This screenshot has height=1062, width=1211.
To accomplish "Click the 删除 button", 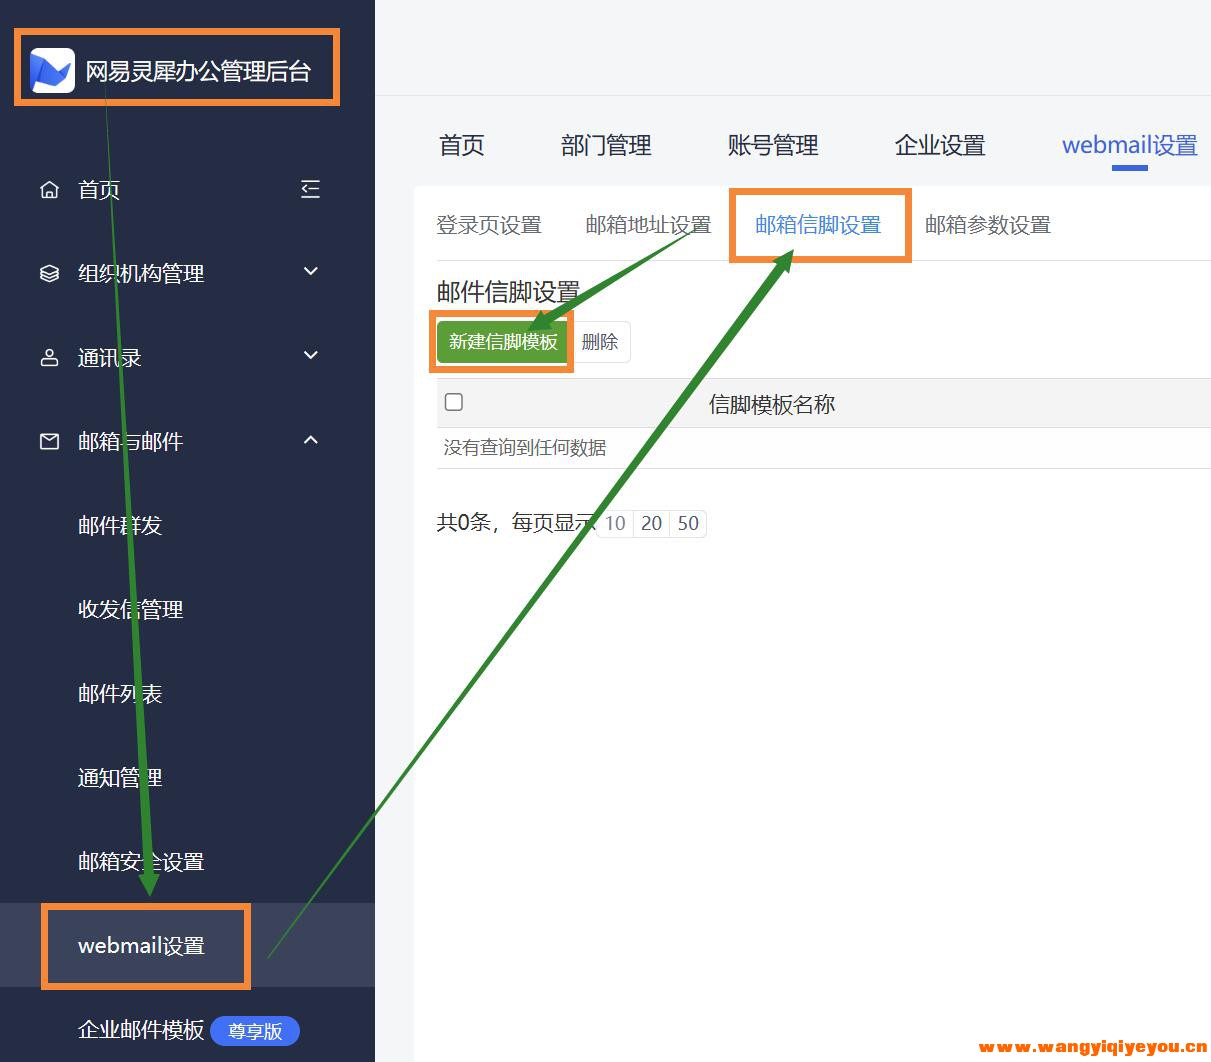I will (x=600, y=342).
